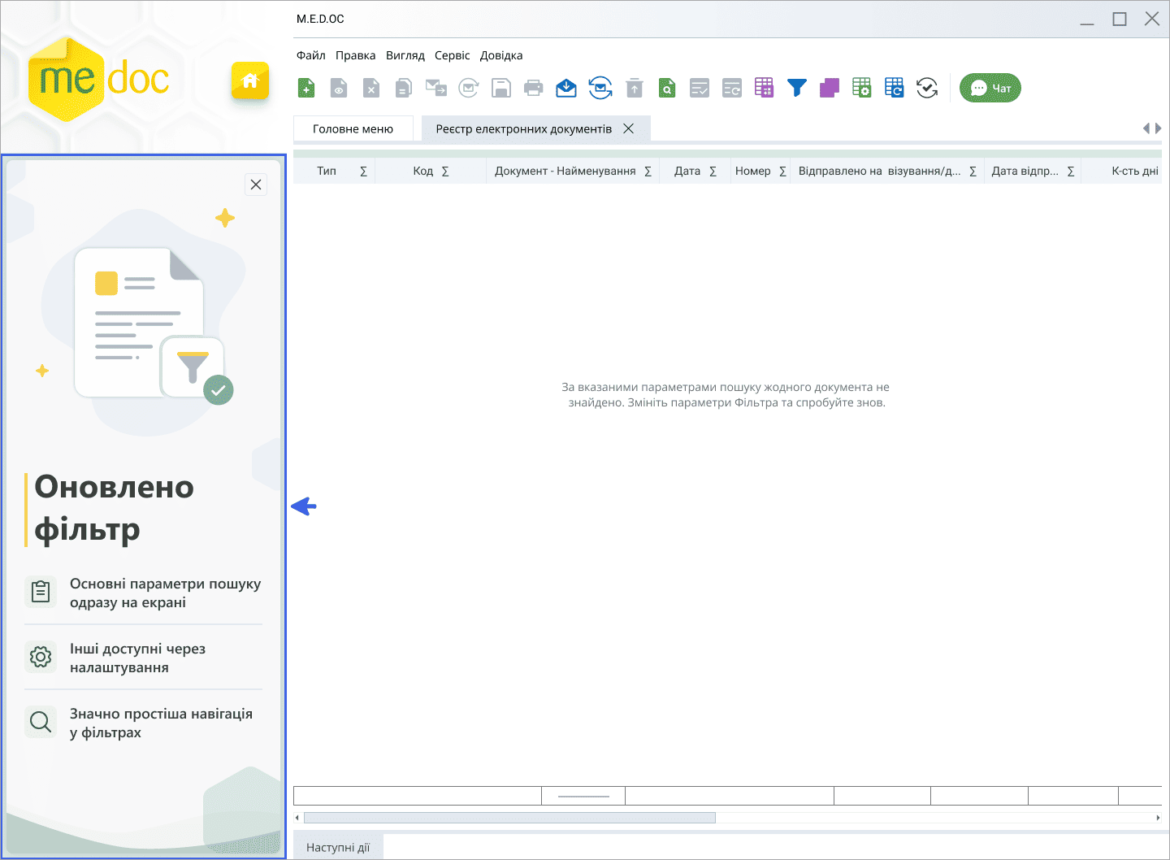Open sigma summary for Код column
The width and height of the screenshot is (1170, 860).
click(445, 172)
